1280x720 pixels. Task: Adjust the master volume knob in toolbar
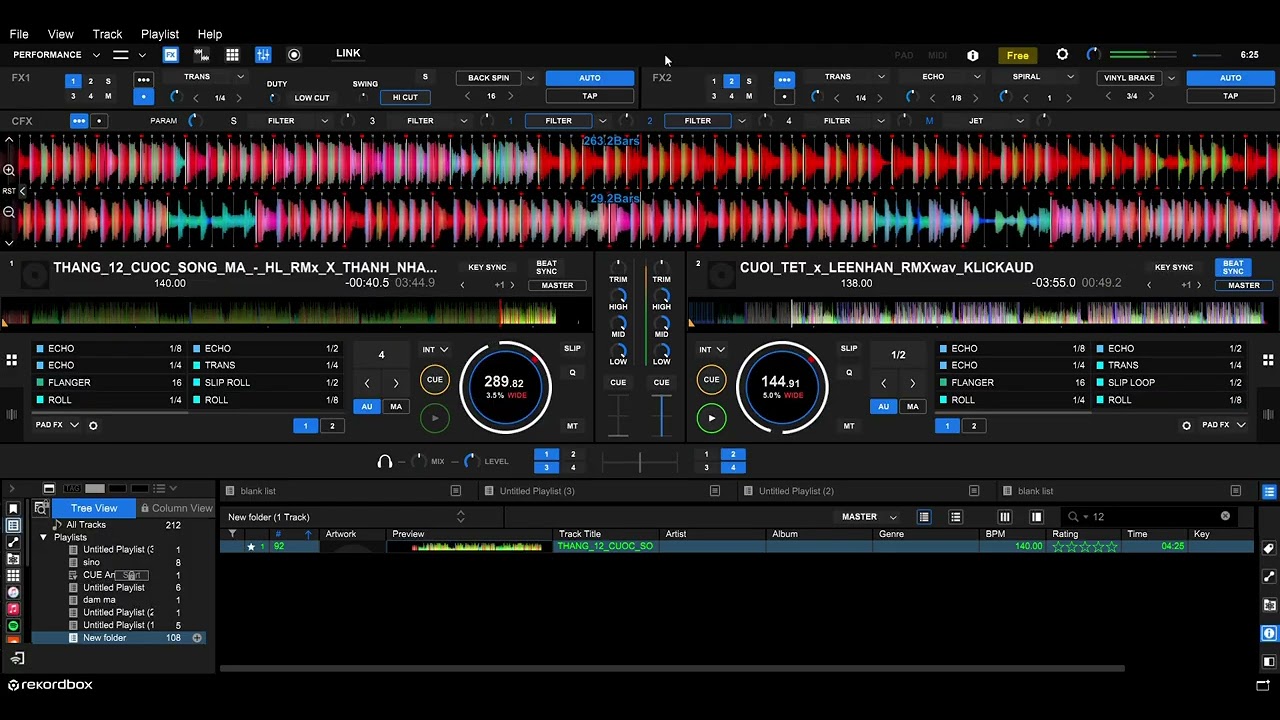1093,55
